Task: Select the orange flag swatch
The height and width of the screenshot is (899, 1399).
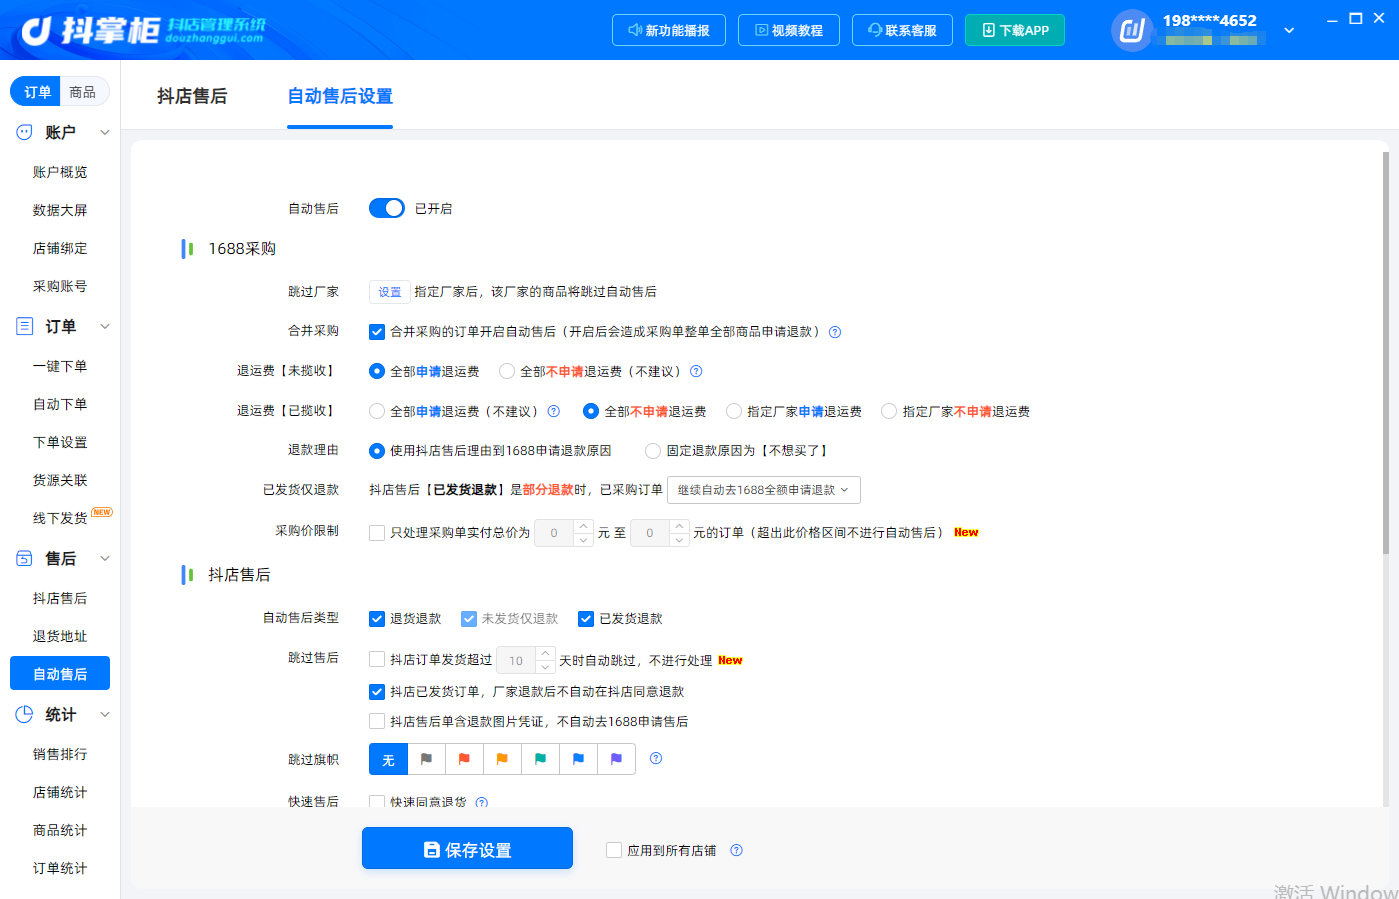Action: [x=502, y=759]
